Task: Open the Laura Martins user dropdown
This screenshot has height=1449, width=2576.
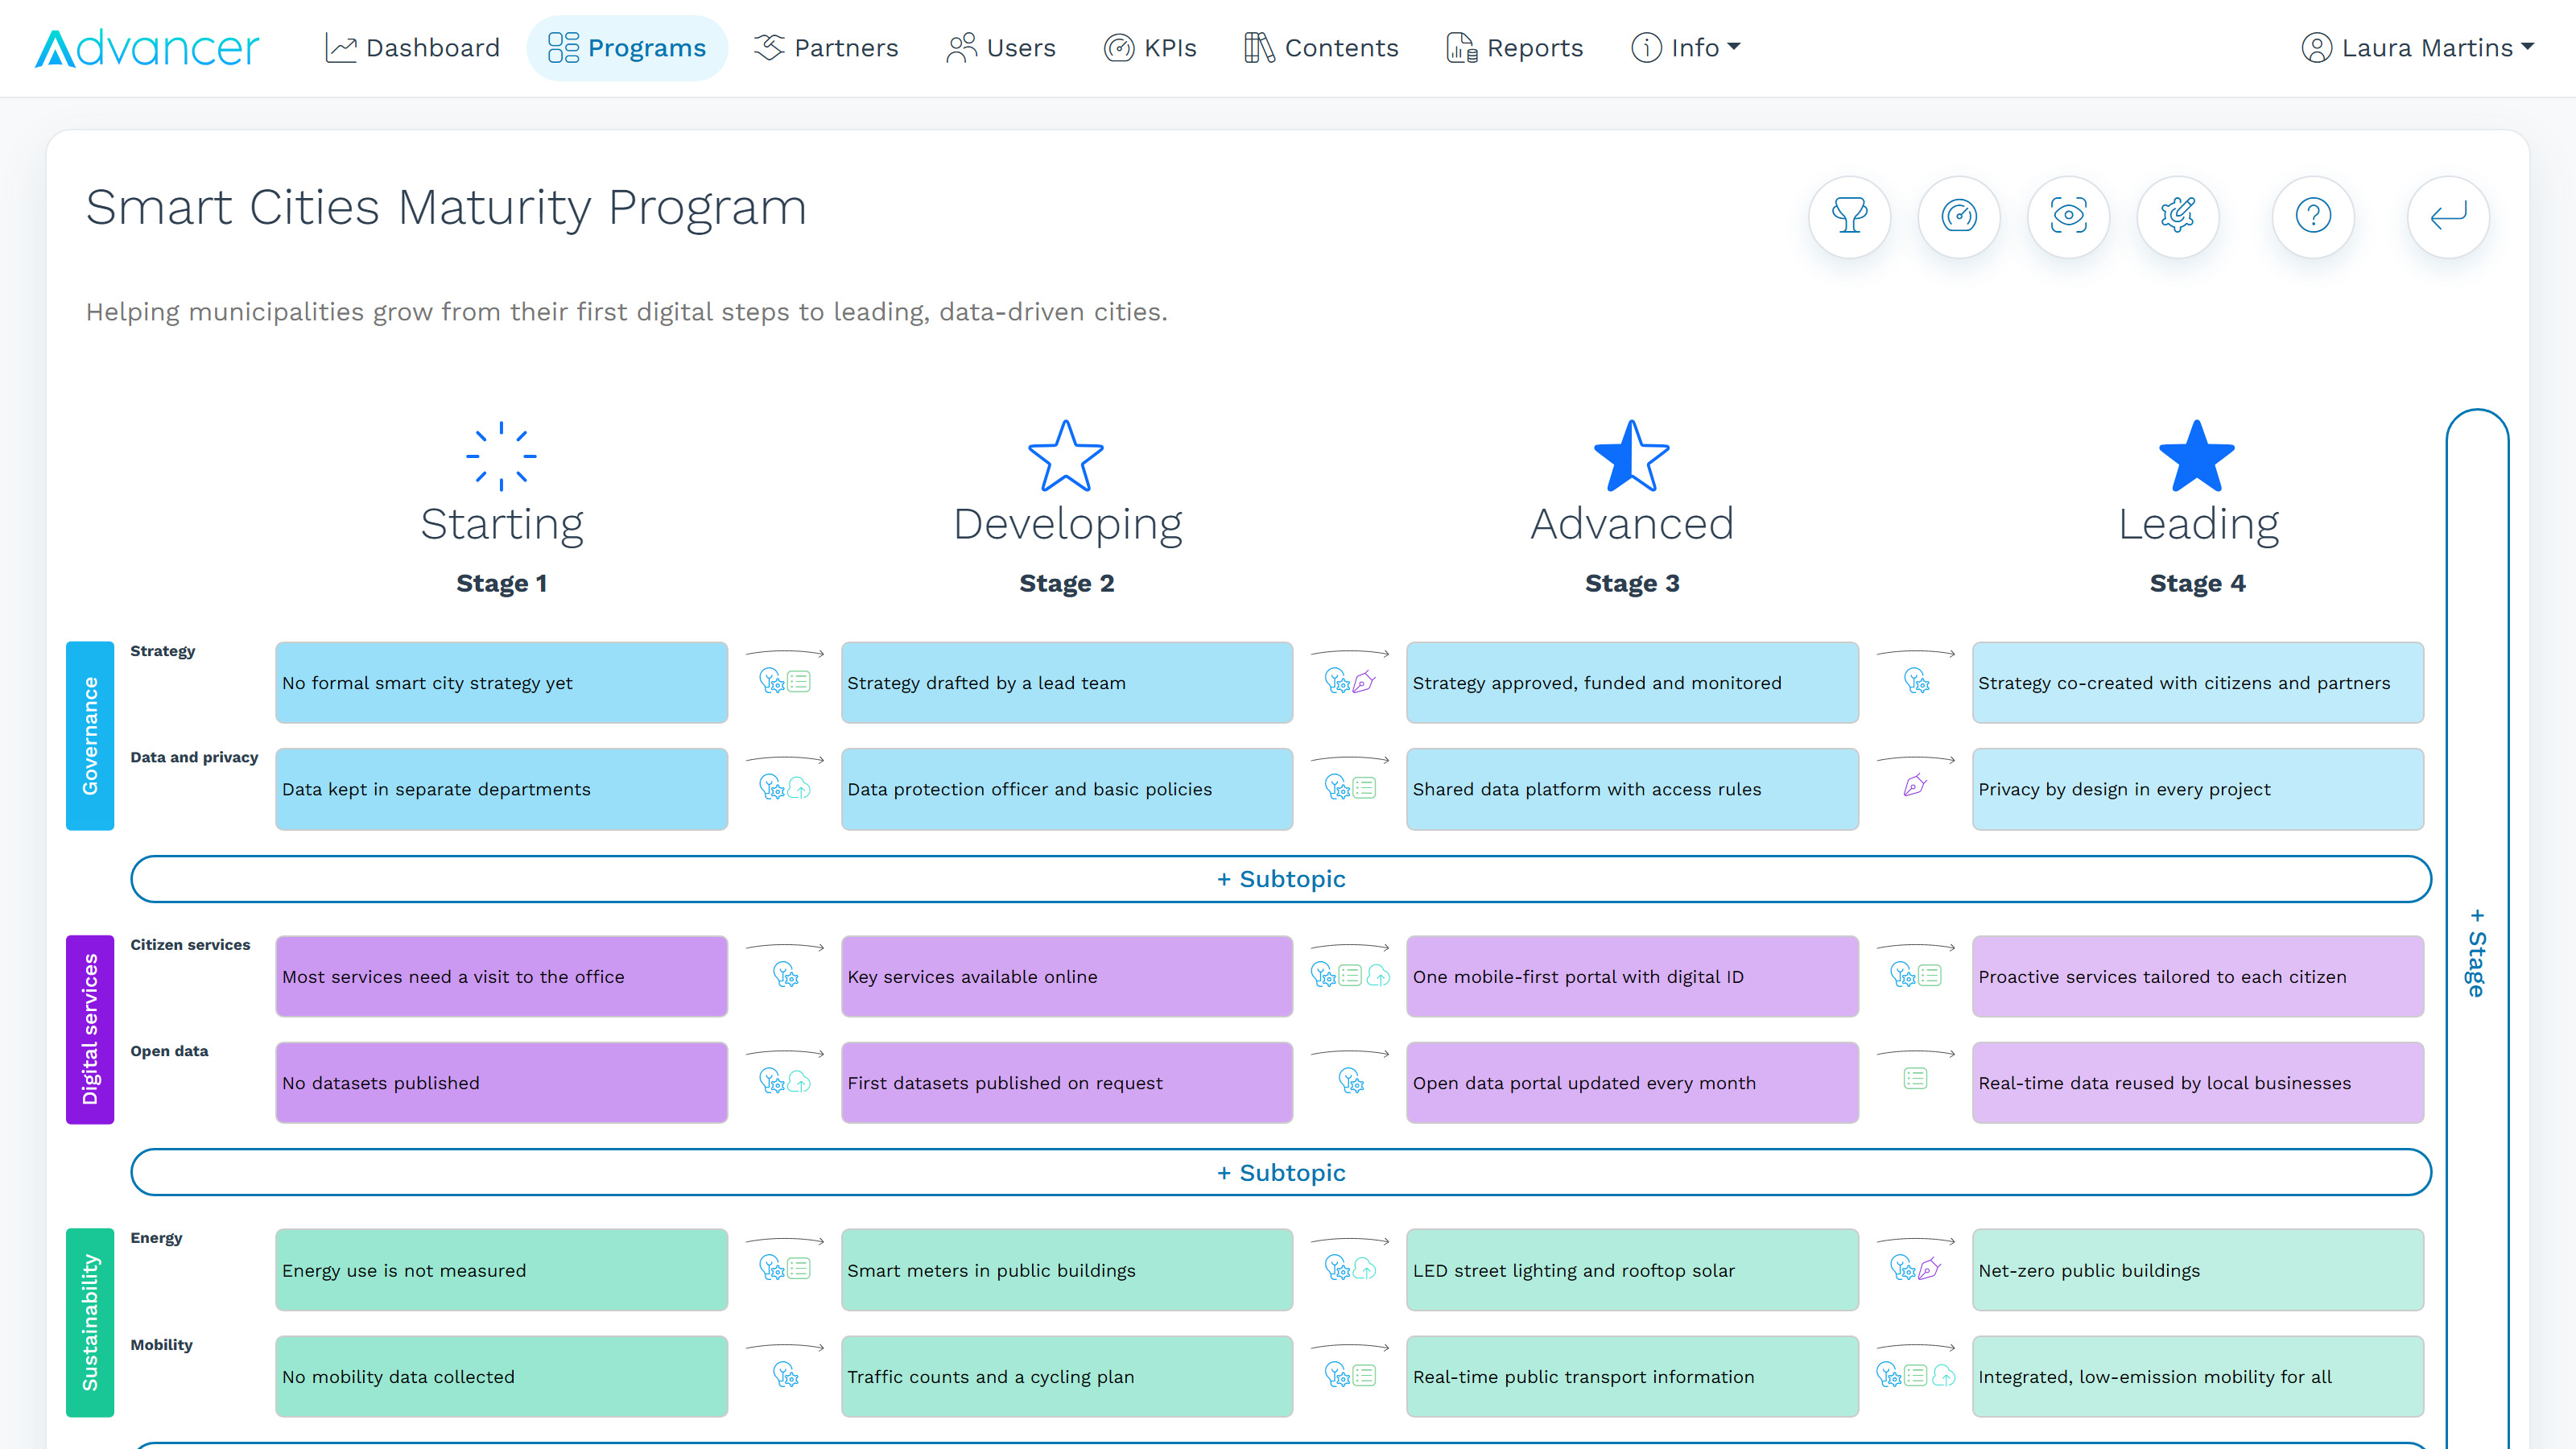Action: (2418, 48)
